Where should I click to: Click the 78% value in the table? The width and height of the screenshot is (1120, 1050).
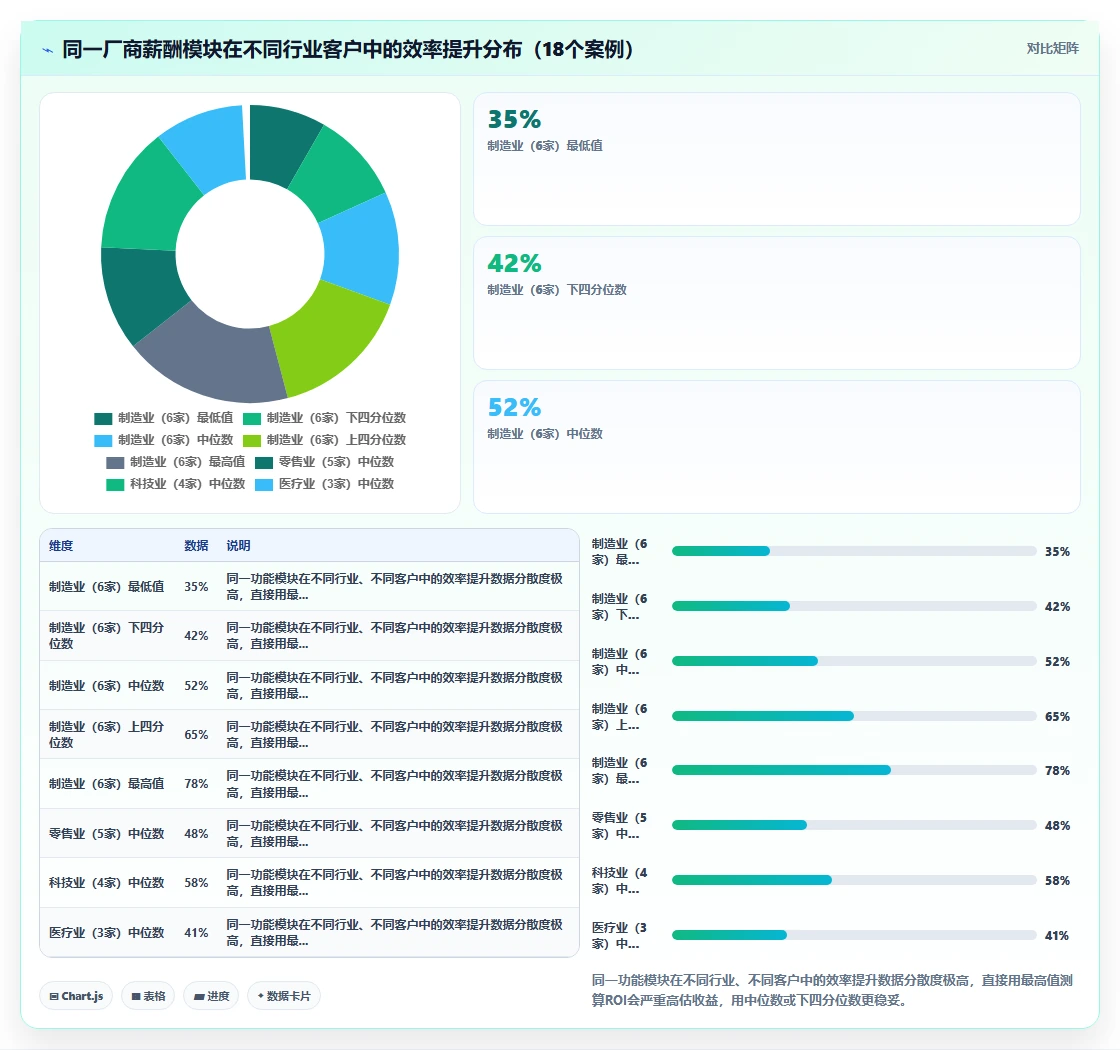(196, 784)
